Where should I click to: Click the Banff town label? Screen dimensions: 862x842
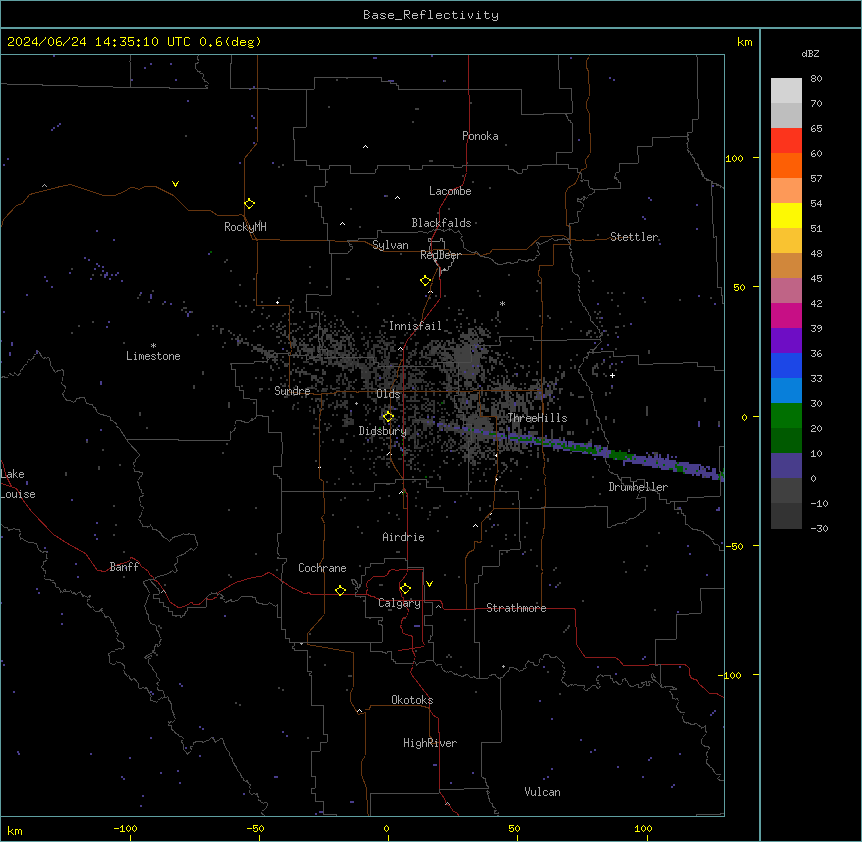click(124, 567)
